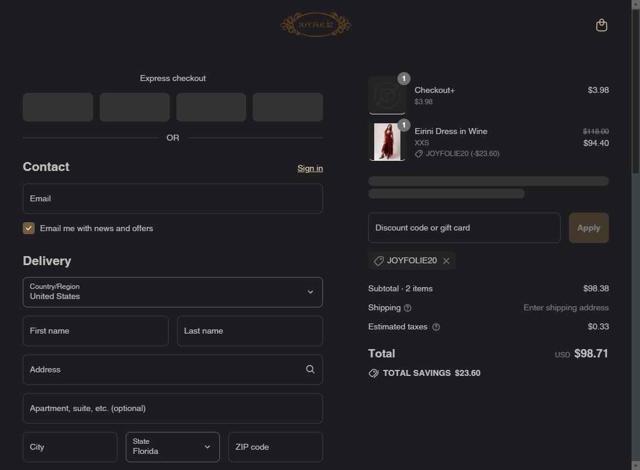Click the Checkout+ item title
640x470 pixels.
[434, 90]
